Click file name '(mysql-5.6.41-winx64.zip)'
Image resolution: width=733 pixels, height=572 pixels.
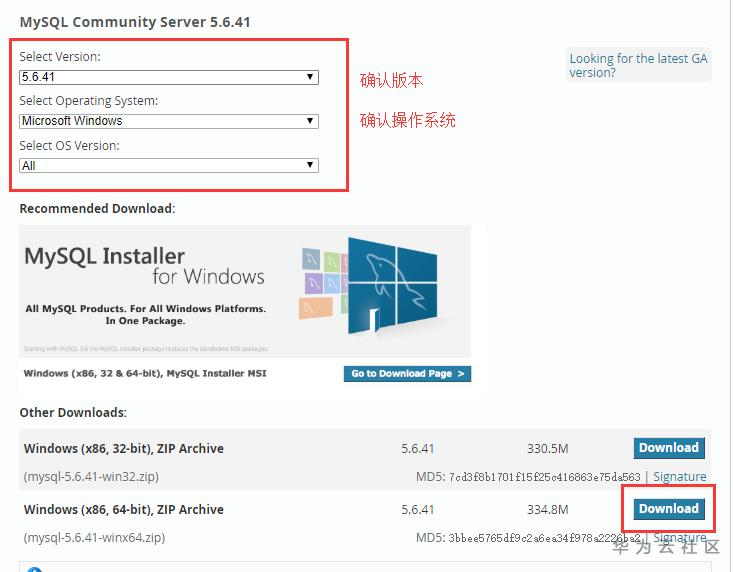pos(94,537)
